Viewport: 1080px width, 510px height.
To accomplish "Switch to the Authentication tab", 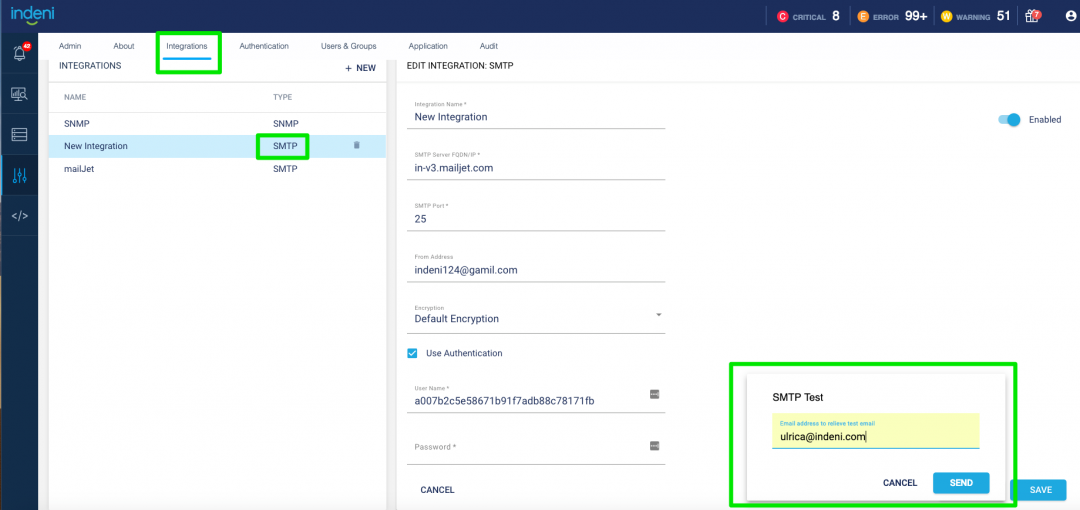I will [264, 46].
